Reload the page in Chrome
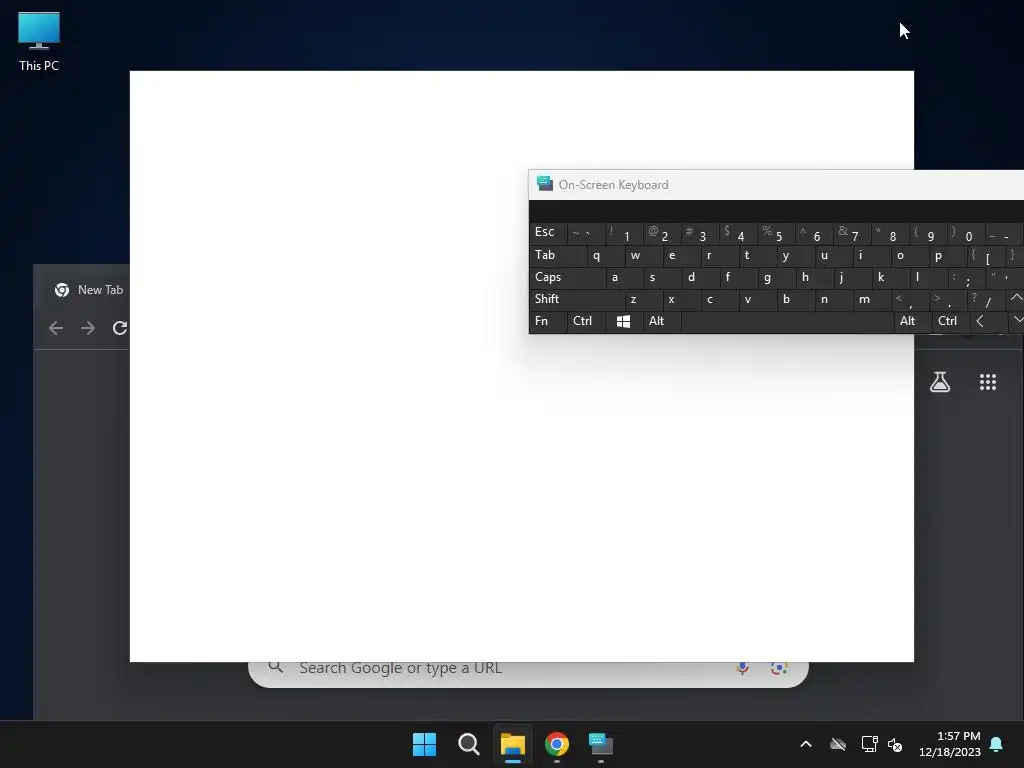Image resolution: width=1024 pixels, height=768 pixels. pos(120,328)
